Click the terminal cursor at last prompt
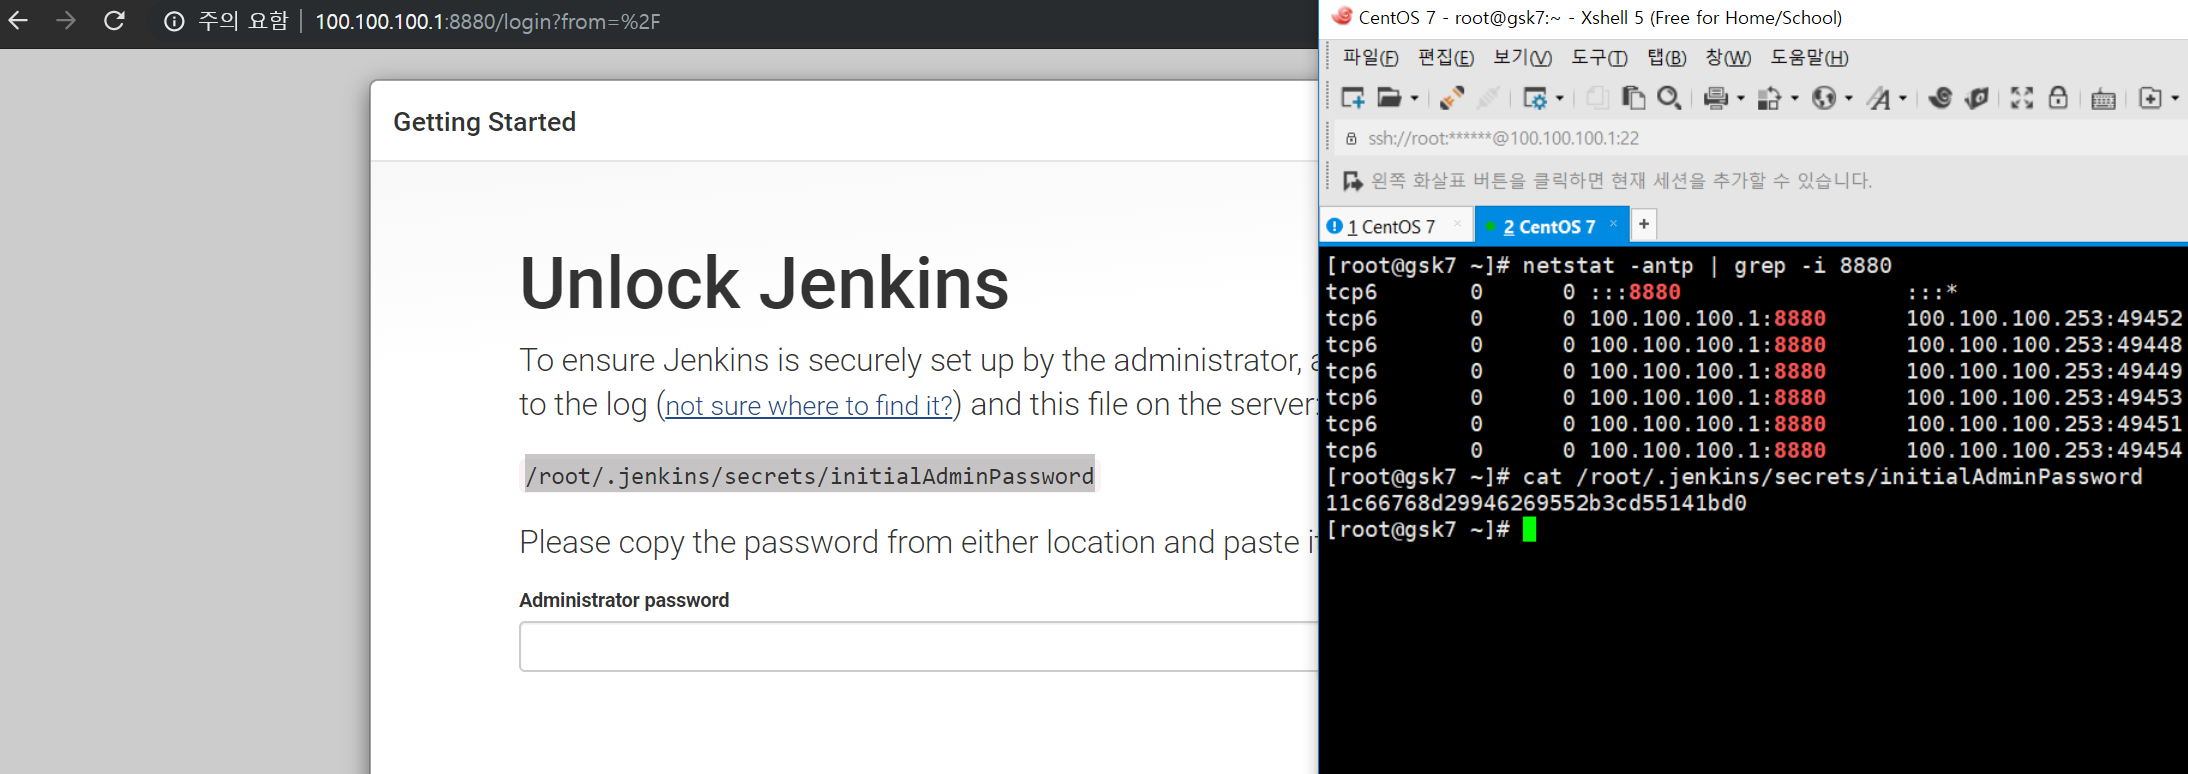The image size is (2188, 774). point(1529,529)
